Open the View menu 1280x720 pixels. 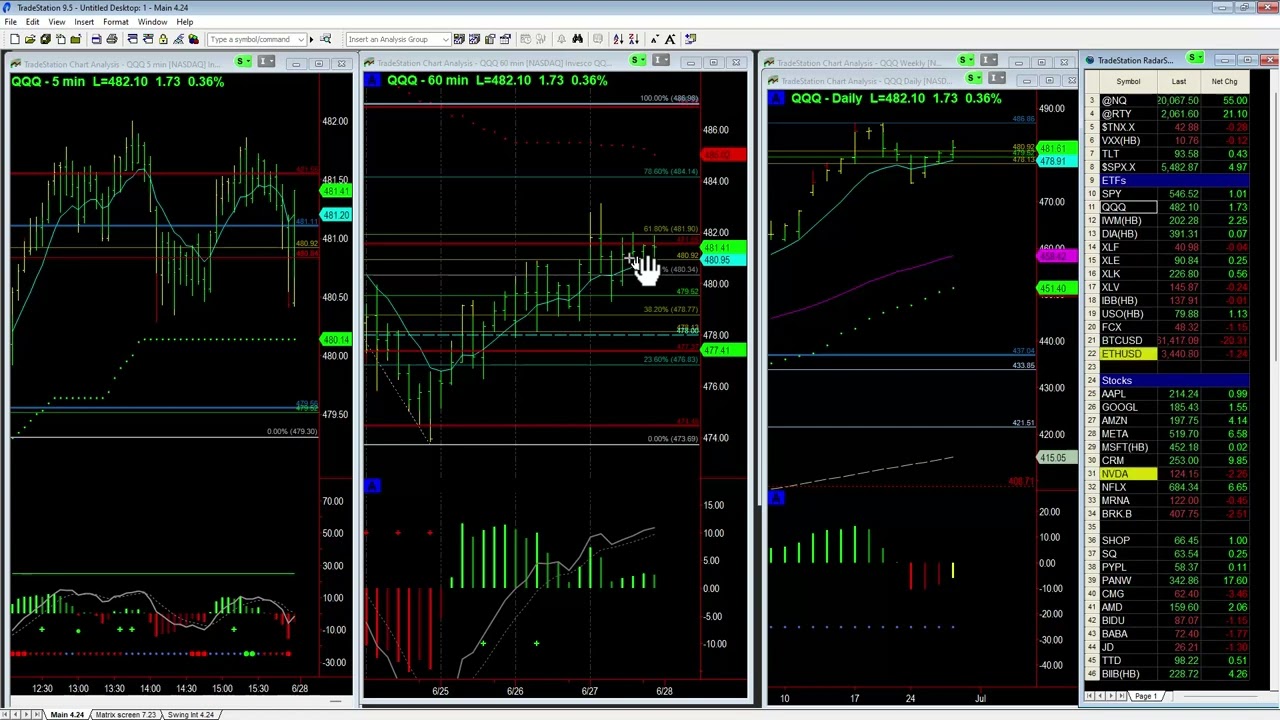[57, 22]
